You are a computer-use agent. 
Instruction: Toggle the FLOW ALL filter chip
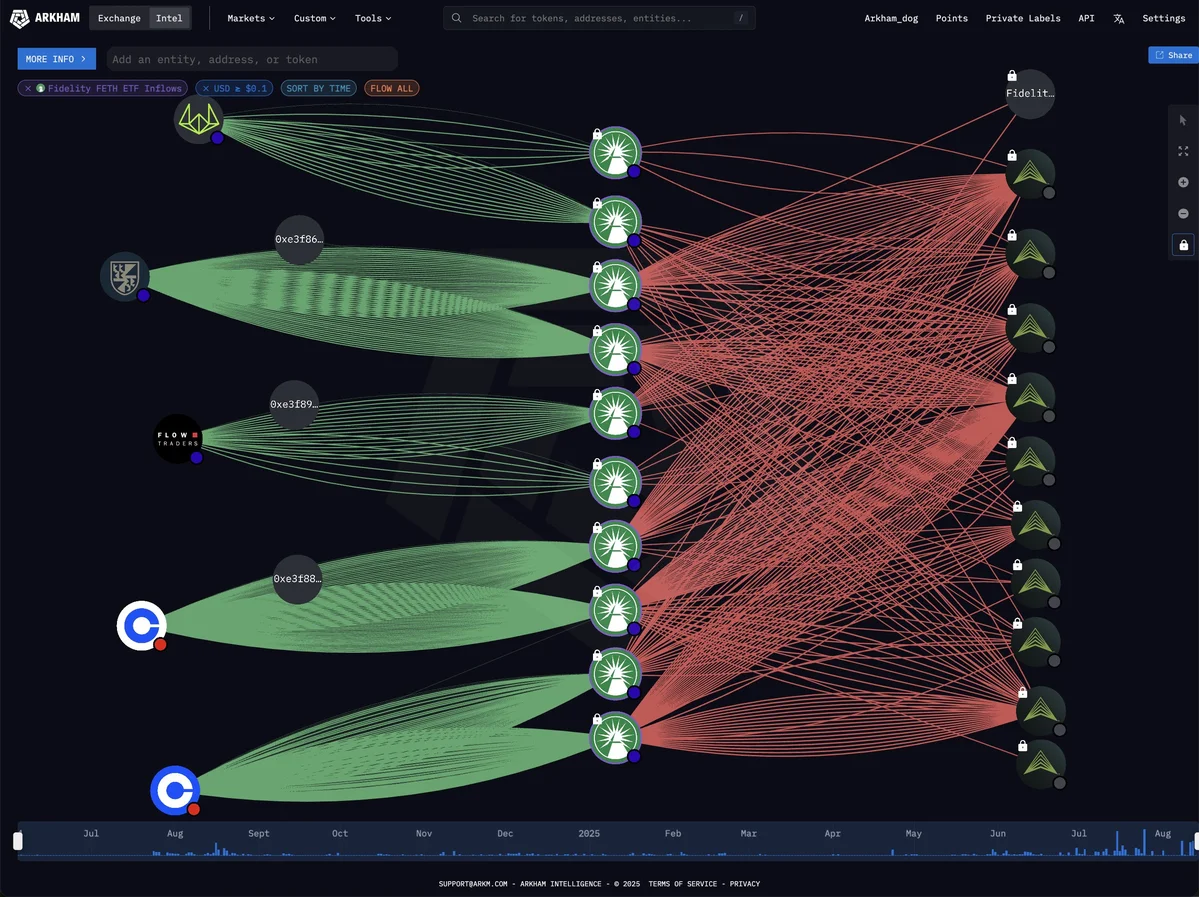(391, 89)
